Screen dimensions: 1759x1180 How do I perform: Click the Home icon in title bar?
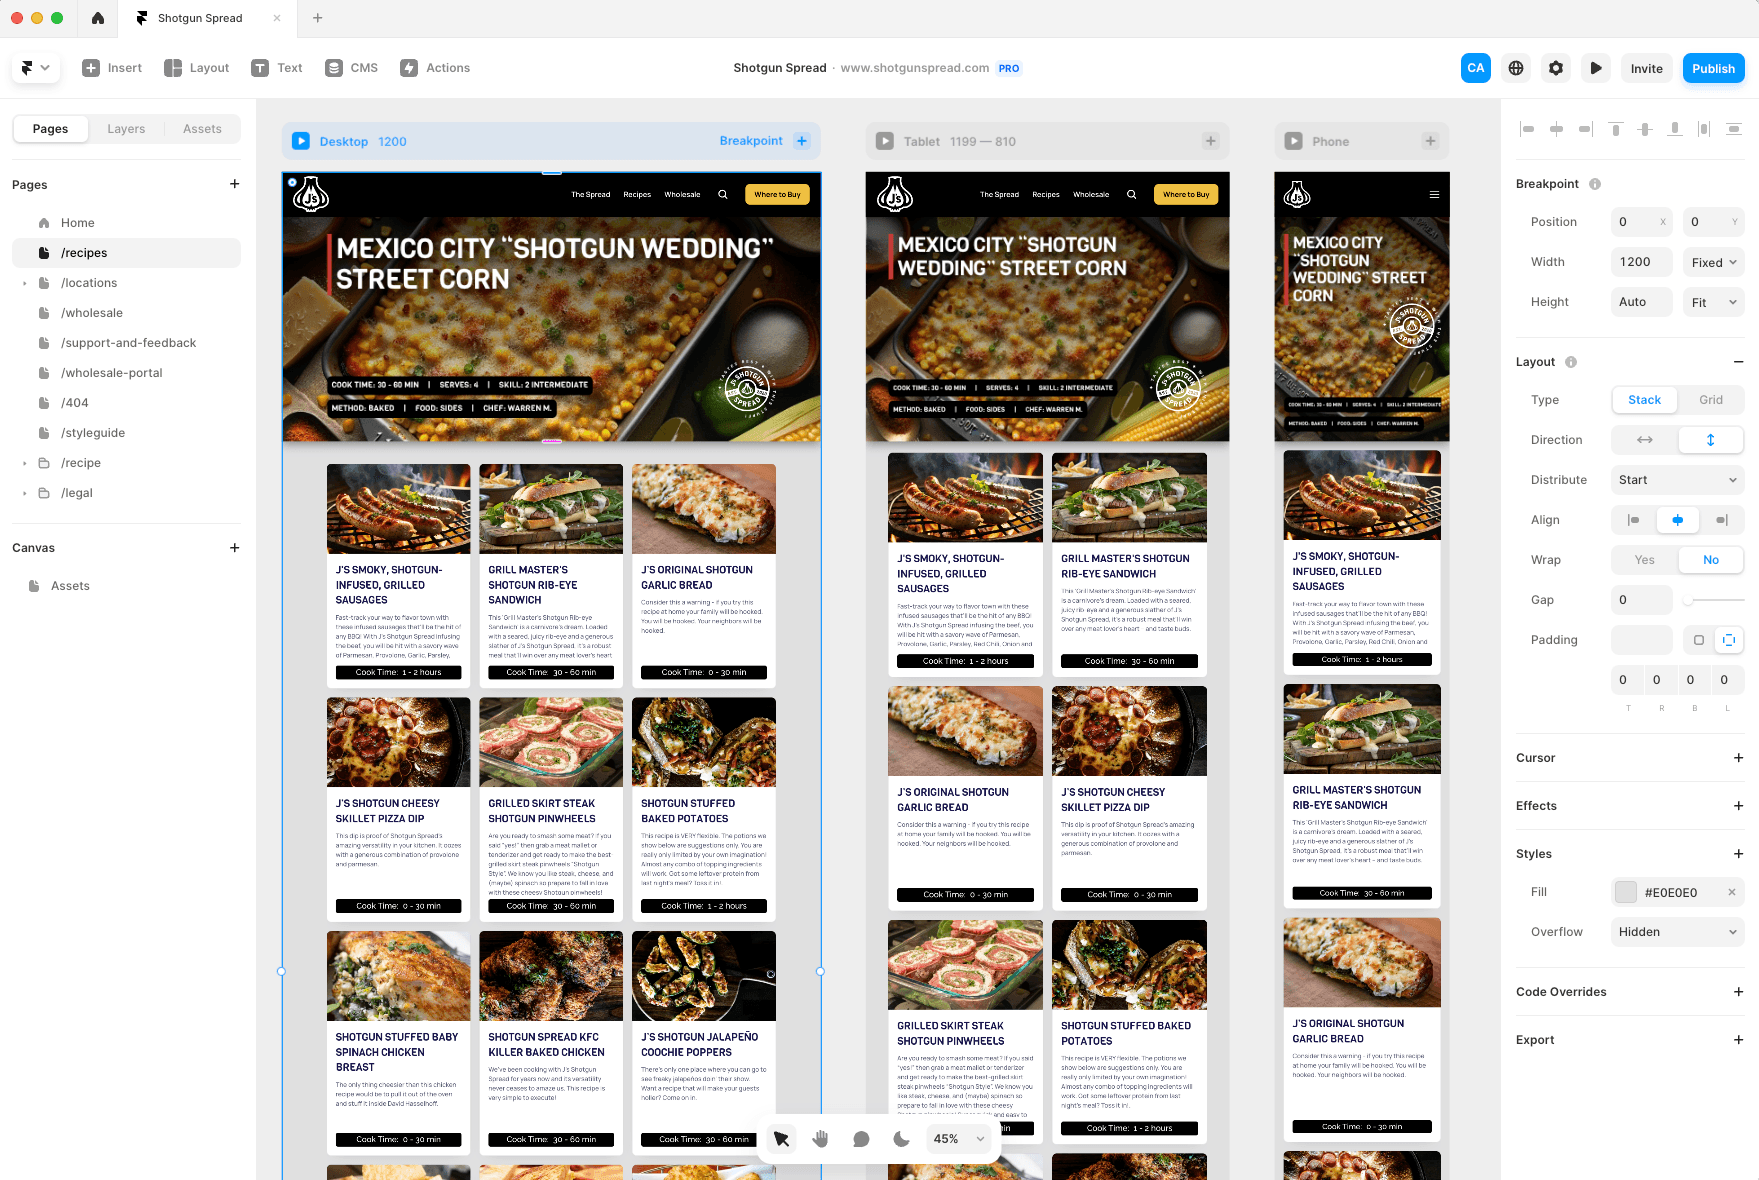[x=97, y=18]
